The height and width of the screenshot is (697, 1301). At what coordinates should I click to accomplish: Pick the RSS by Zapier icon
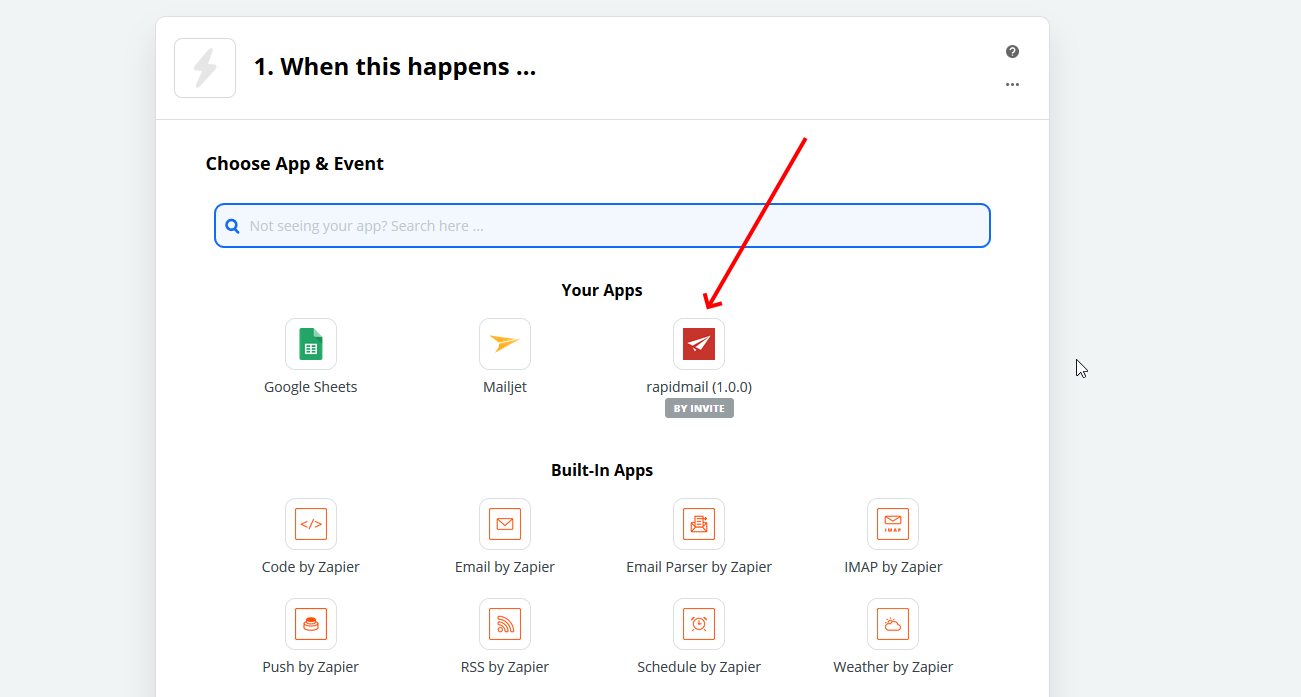[x=505, y=624]
